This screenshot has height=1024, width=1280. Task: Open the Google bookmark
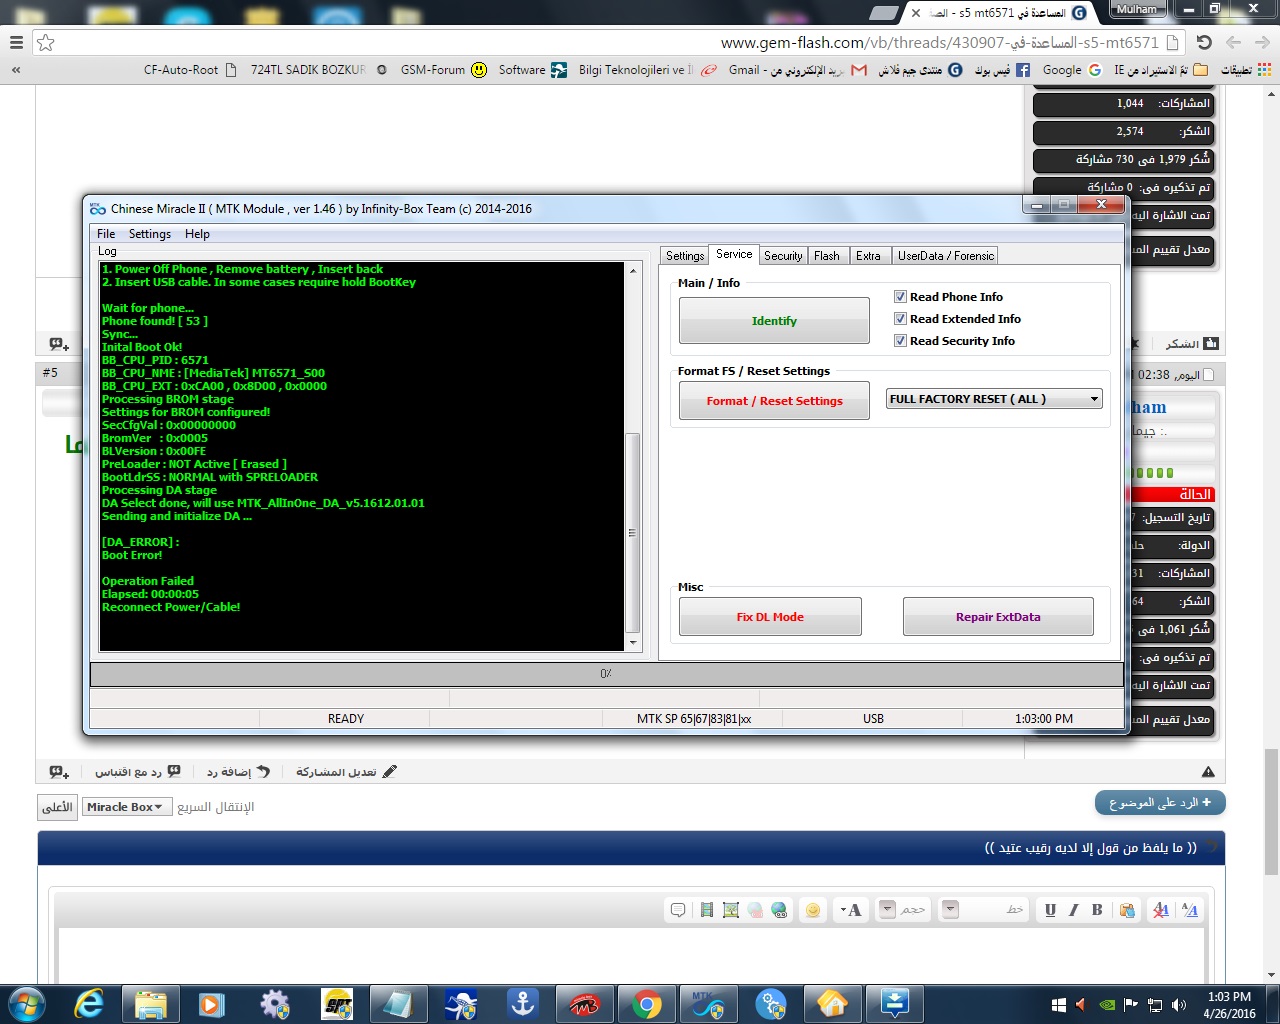click(x=1072, y=70)
